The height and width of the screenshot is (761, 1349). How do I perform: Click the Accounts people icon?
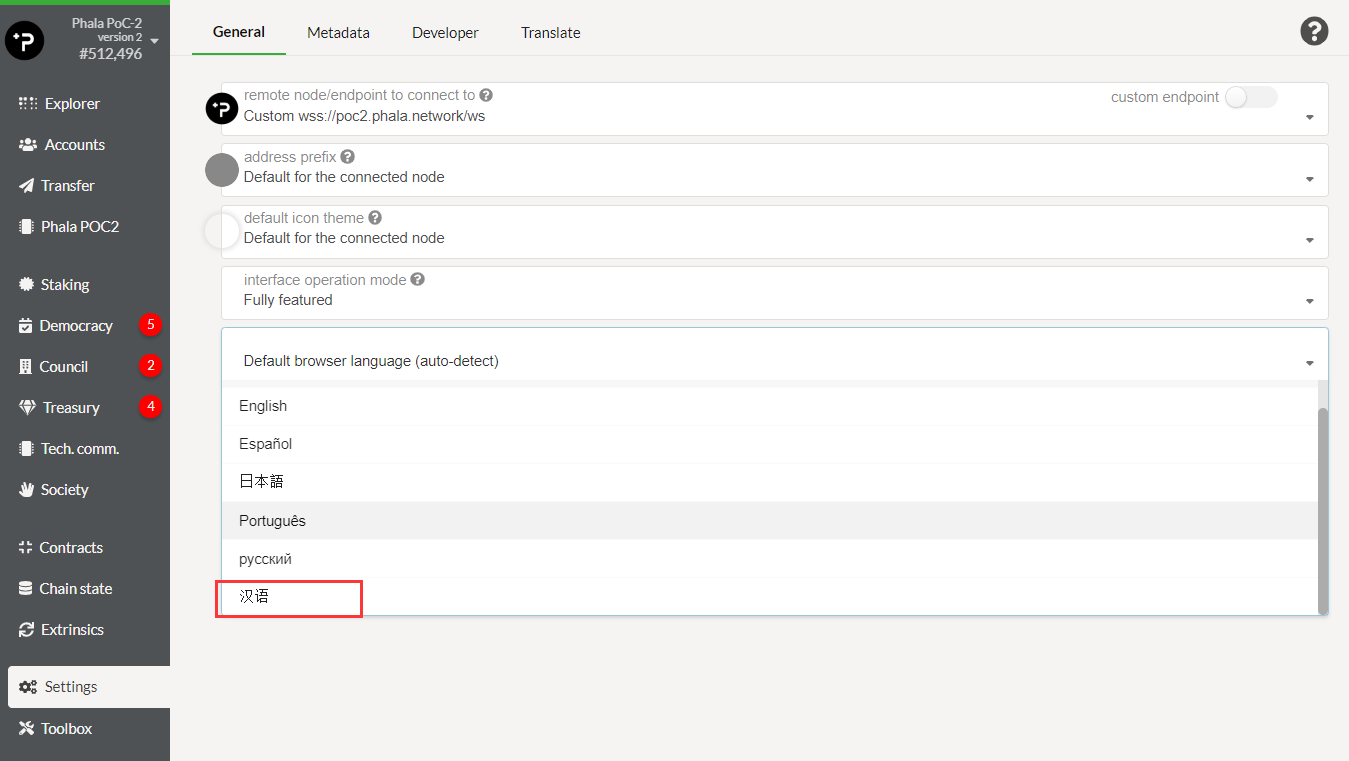(28, 145)
